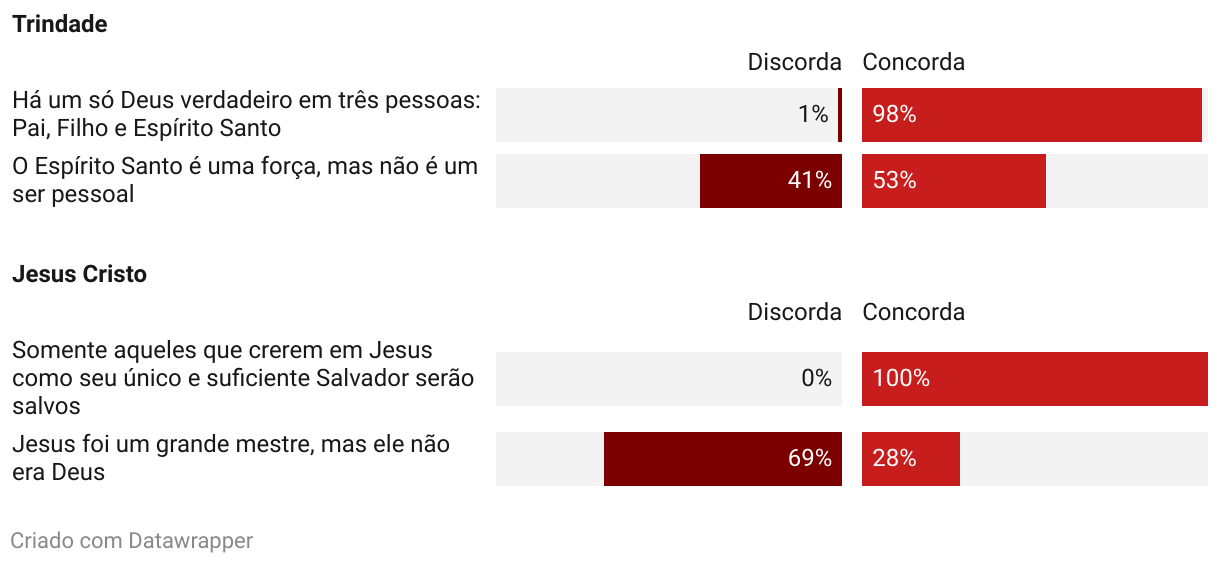Click the 0% Discorda value label
This screenshot has width=1220, height=564.
816,379
